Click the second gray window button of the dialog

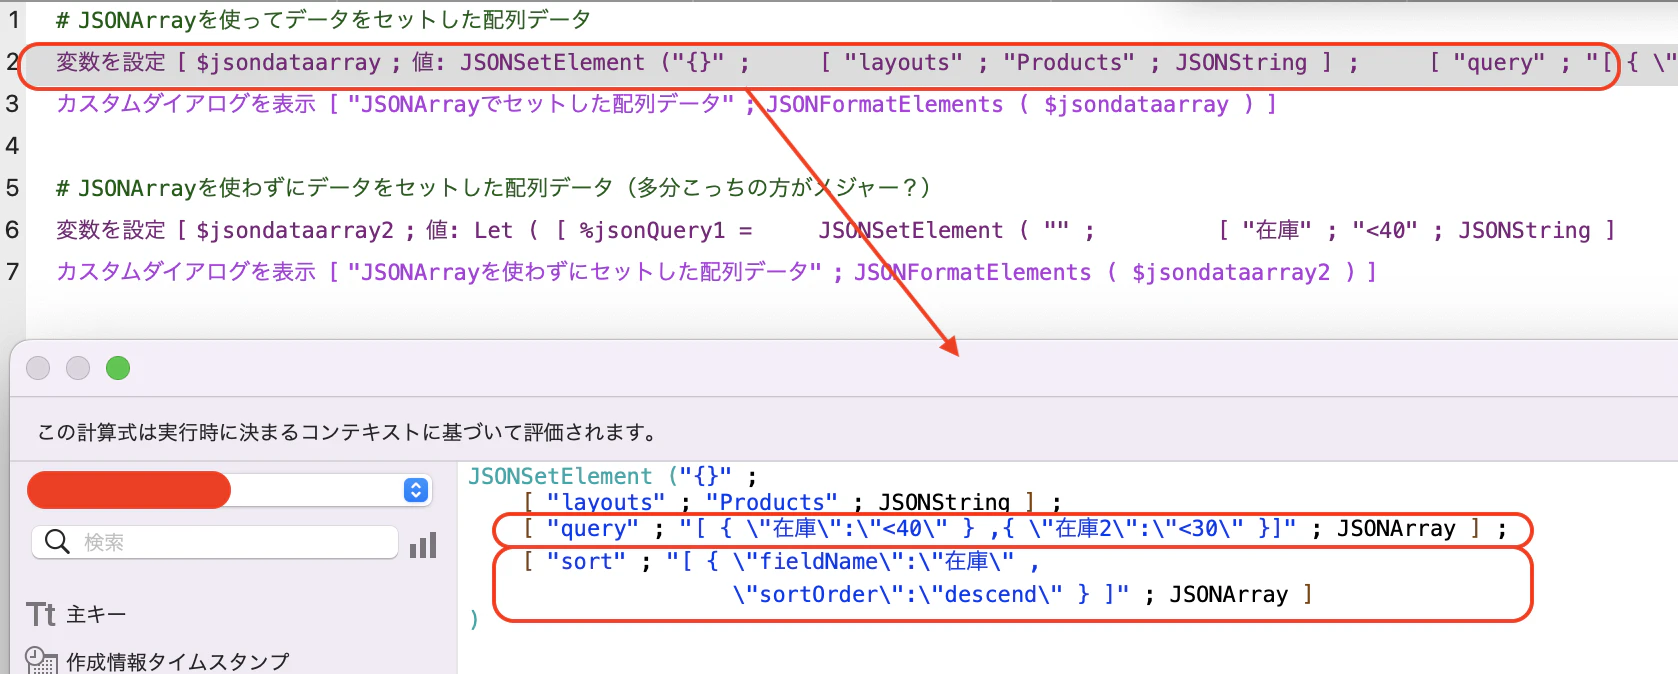78,368
